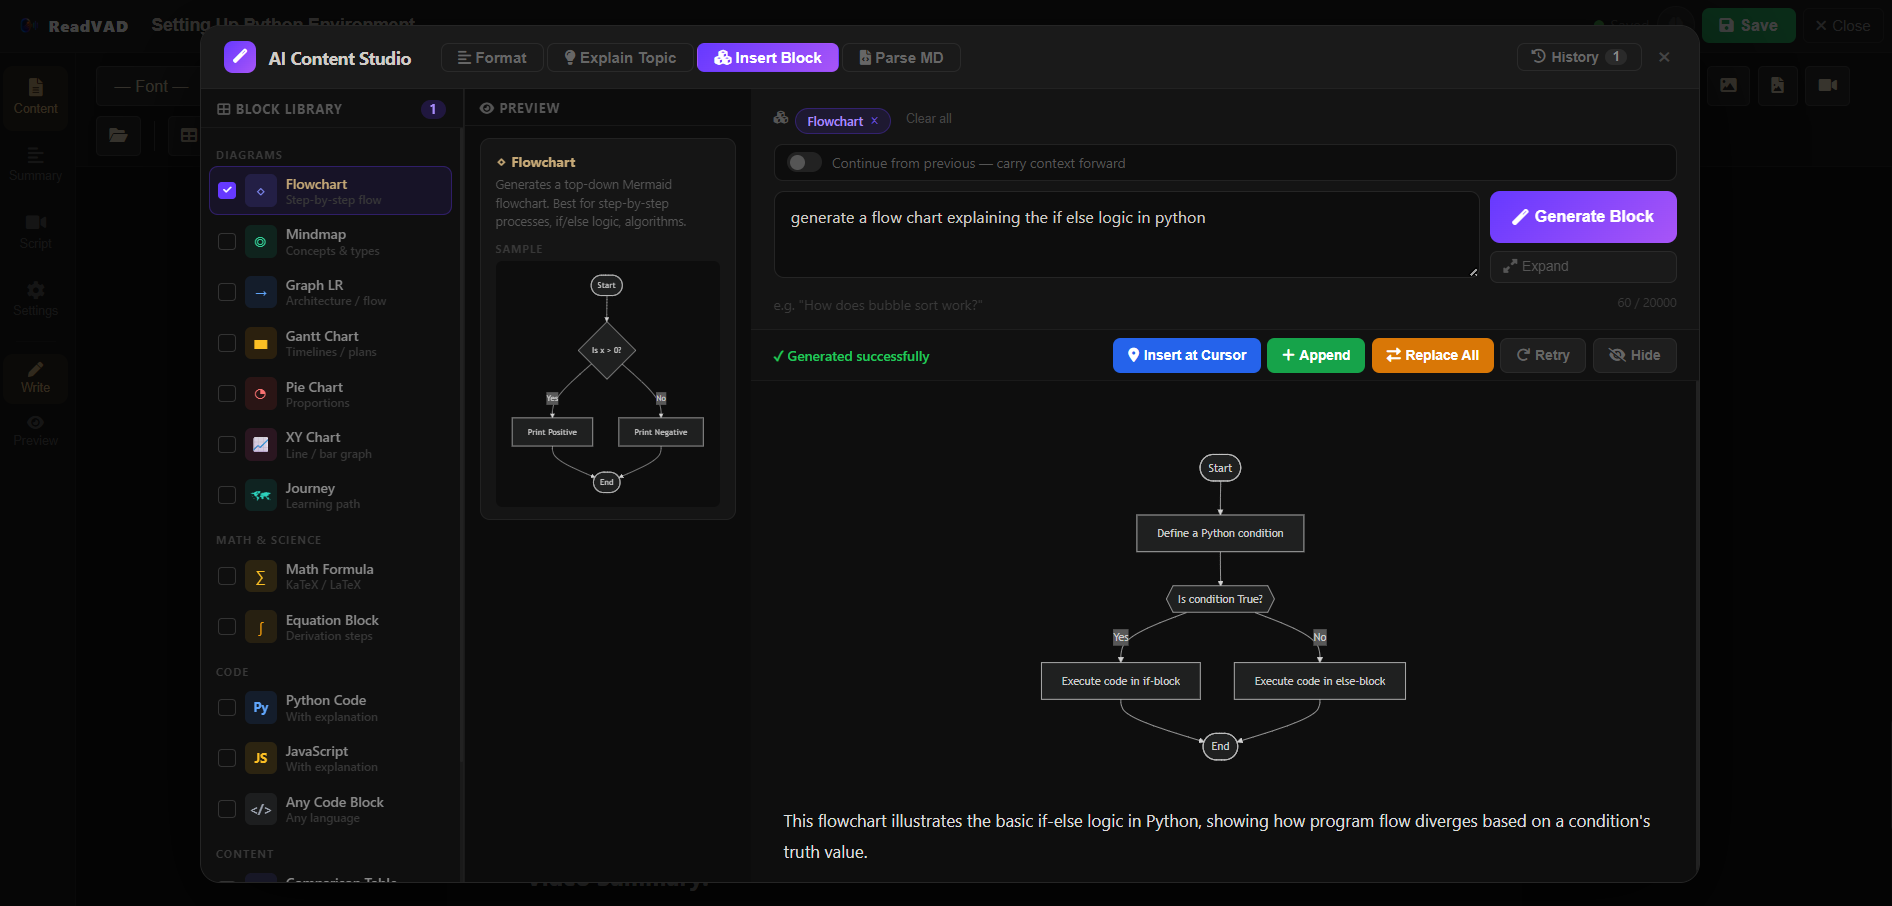Viewport: 1892px width, 906px height.
Task: Remove the Flowchart tag with its x
Action: (x=874, y=121)
